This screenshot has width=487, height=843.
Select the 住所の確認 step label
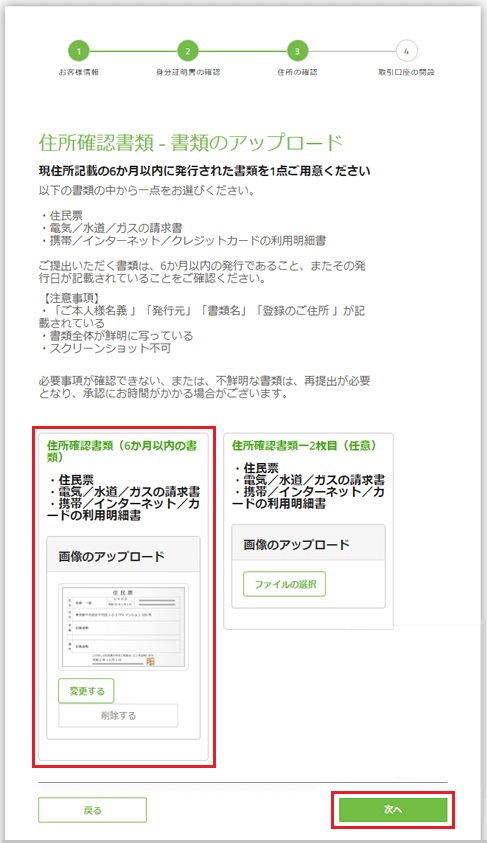pos(297,72)
